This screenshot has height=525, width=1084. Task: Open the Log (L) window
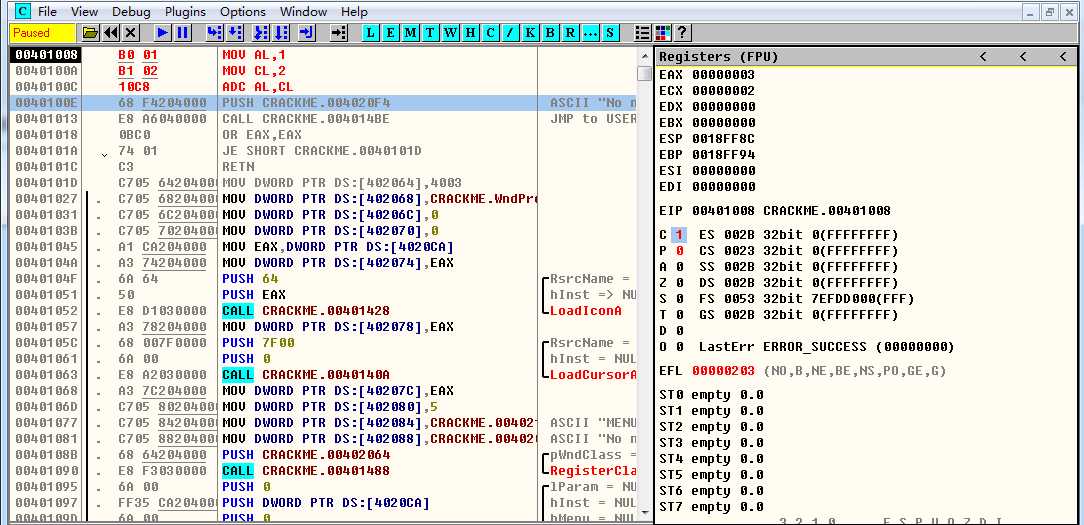click(371, 33)
